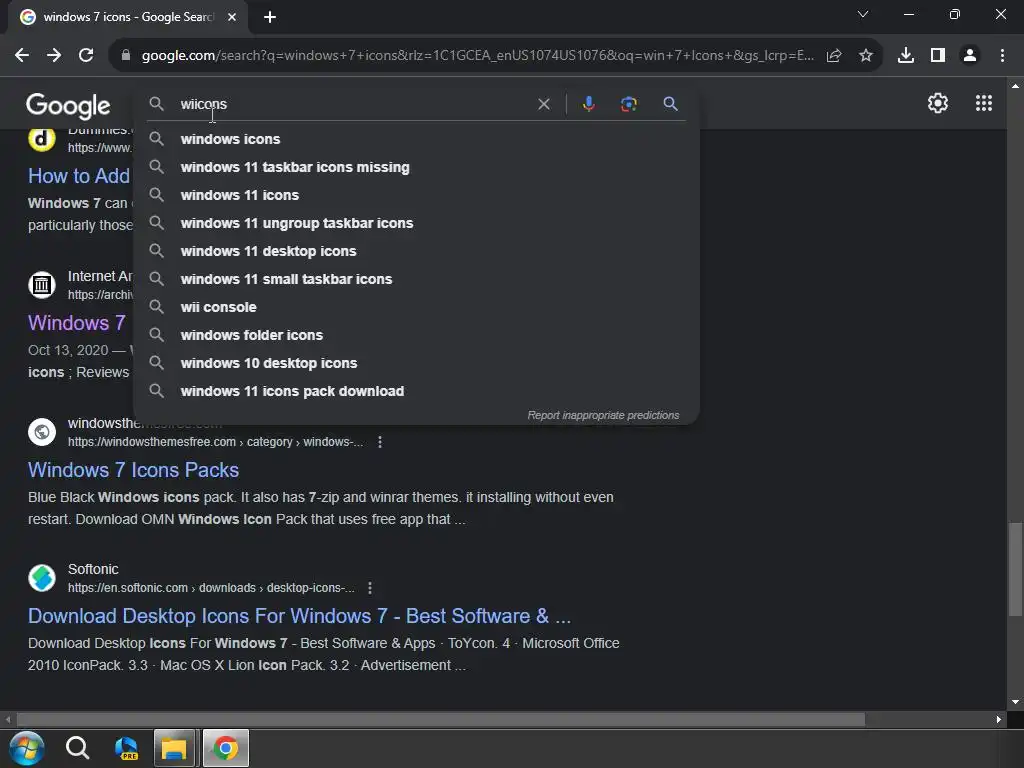The width and height of the screenshot is (1024, 768).
Task: Click the site lock icon in address bar
Action: (x=126, y=56)
